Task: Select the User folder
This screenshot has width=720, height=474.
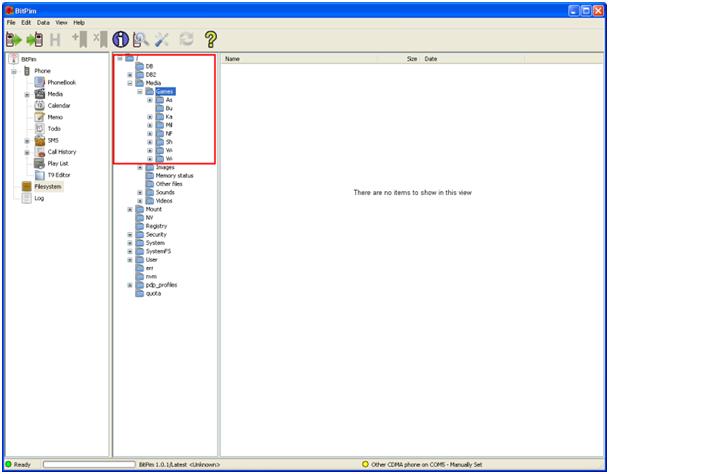Action: 151,260
